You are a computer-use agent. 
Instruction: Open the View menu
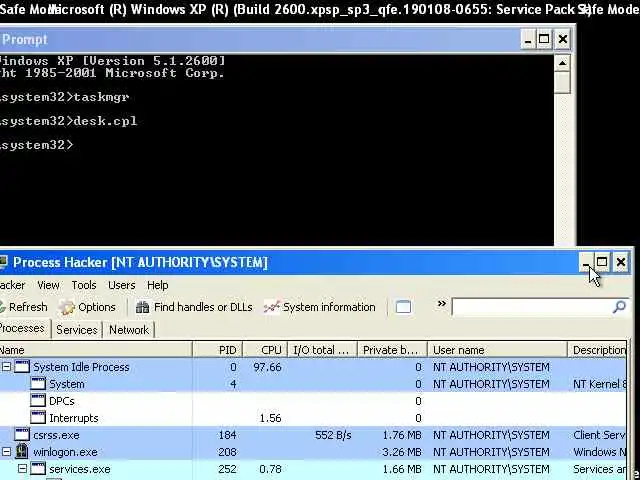coord(48,285)
